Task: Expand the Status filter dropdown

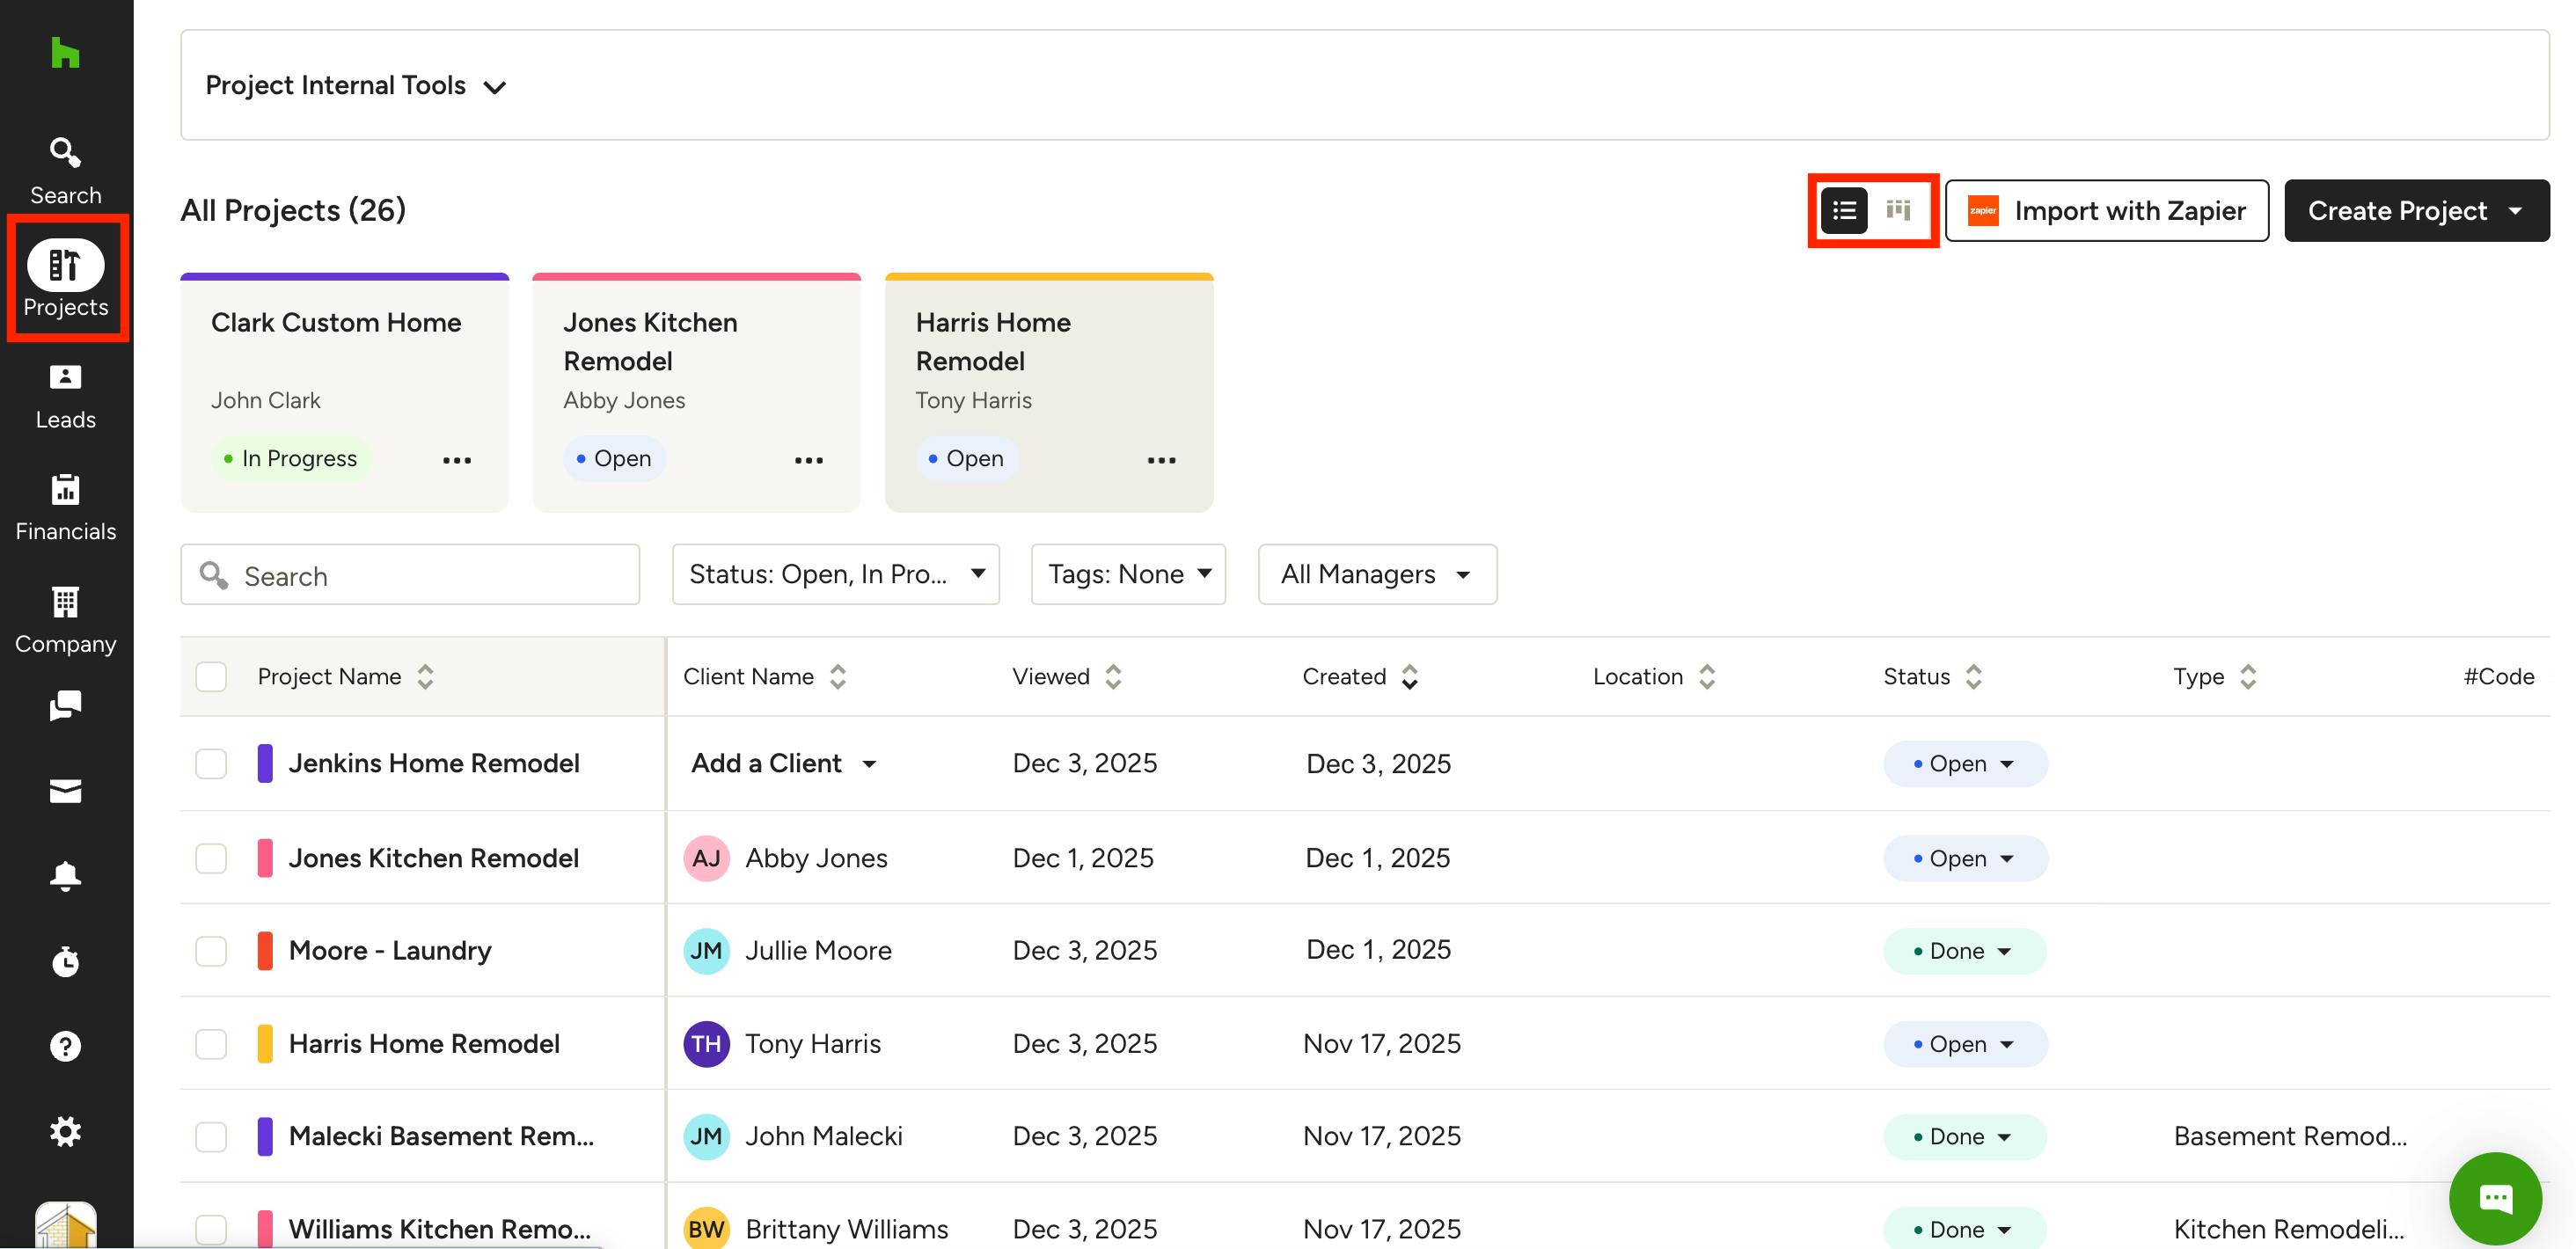Action: 836,574
